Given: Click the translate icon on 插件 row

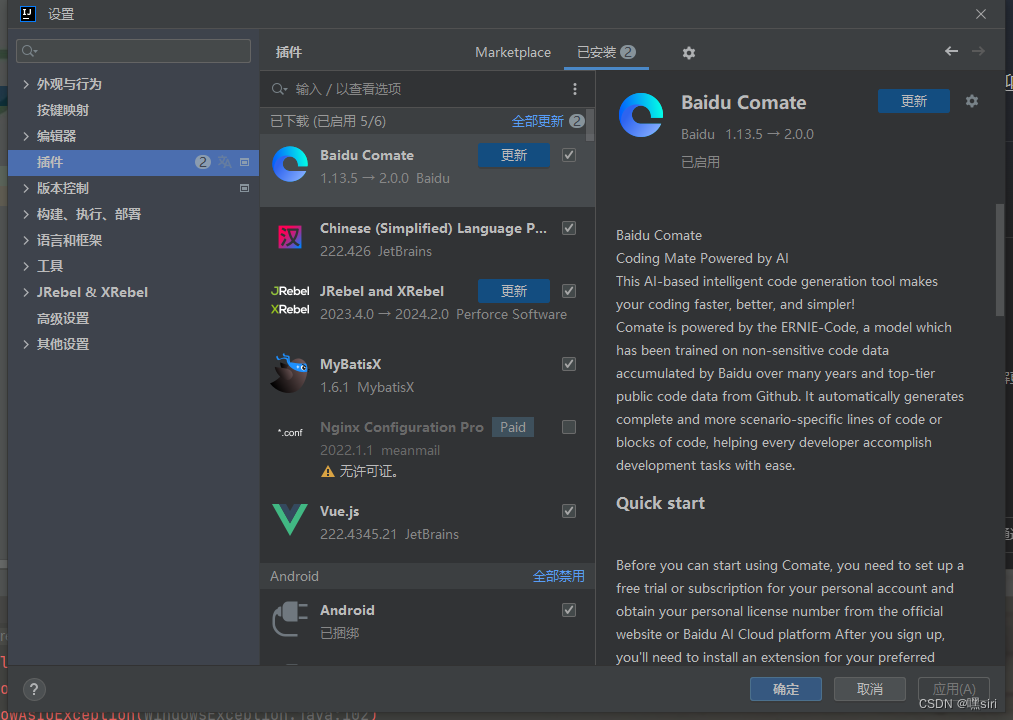Looking at the screenshot, I should pyautogui.click(x=224, y=162).
